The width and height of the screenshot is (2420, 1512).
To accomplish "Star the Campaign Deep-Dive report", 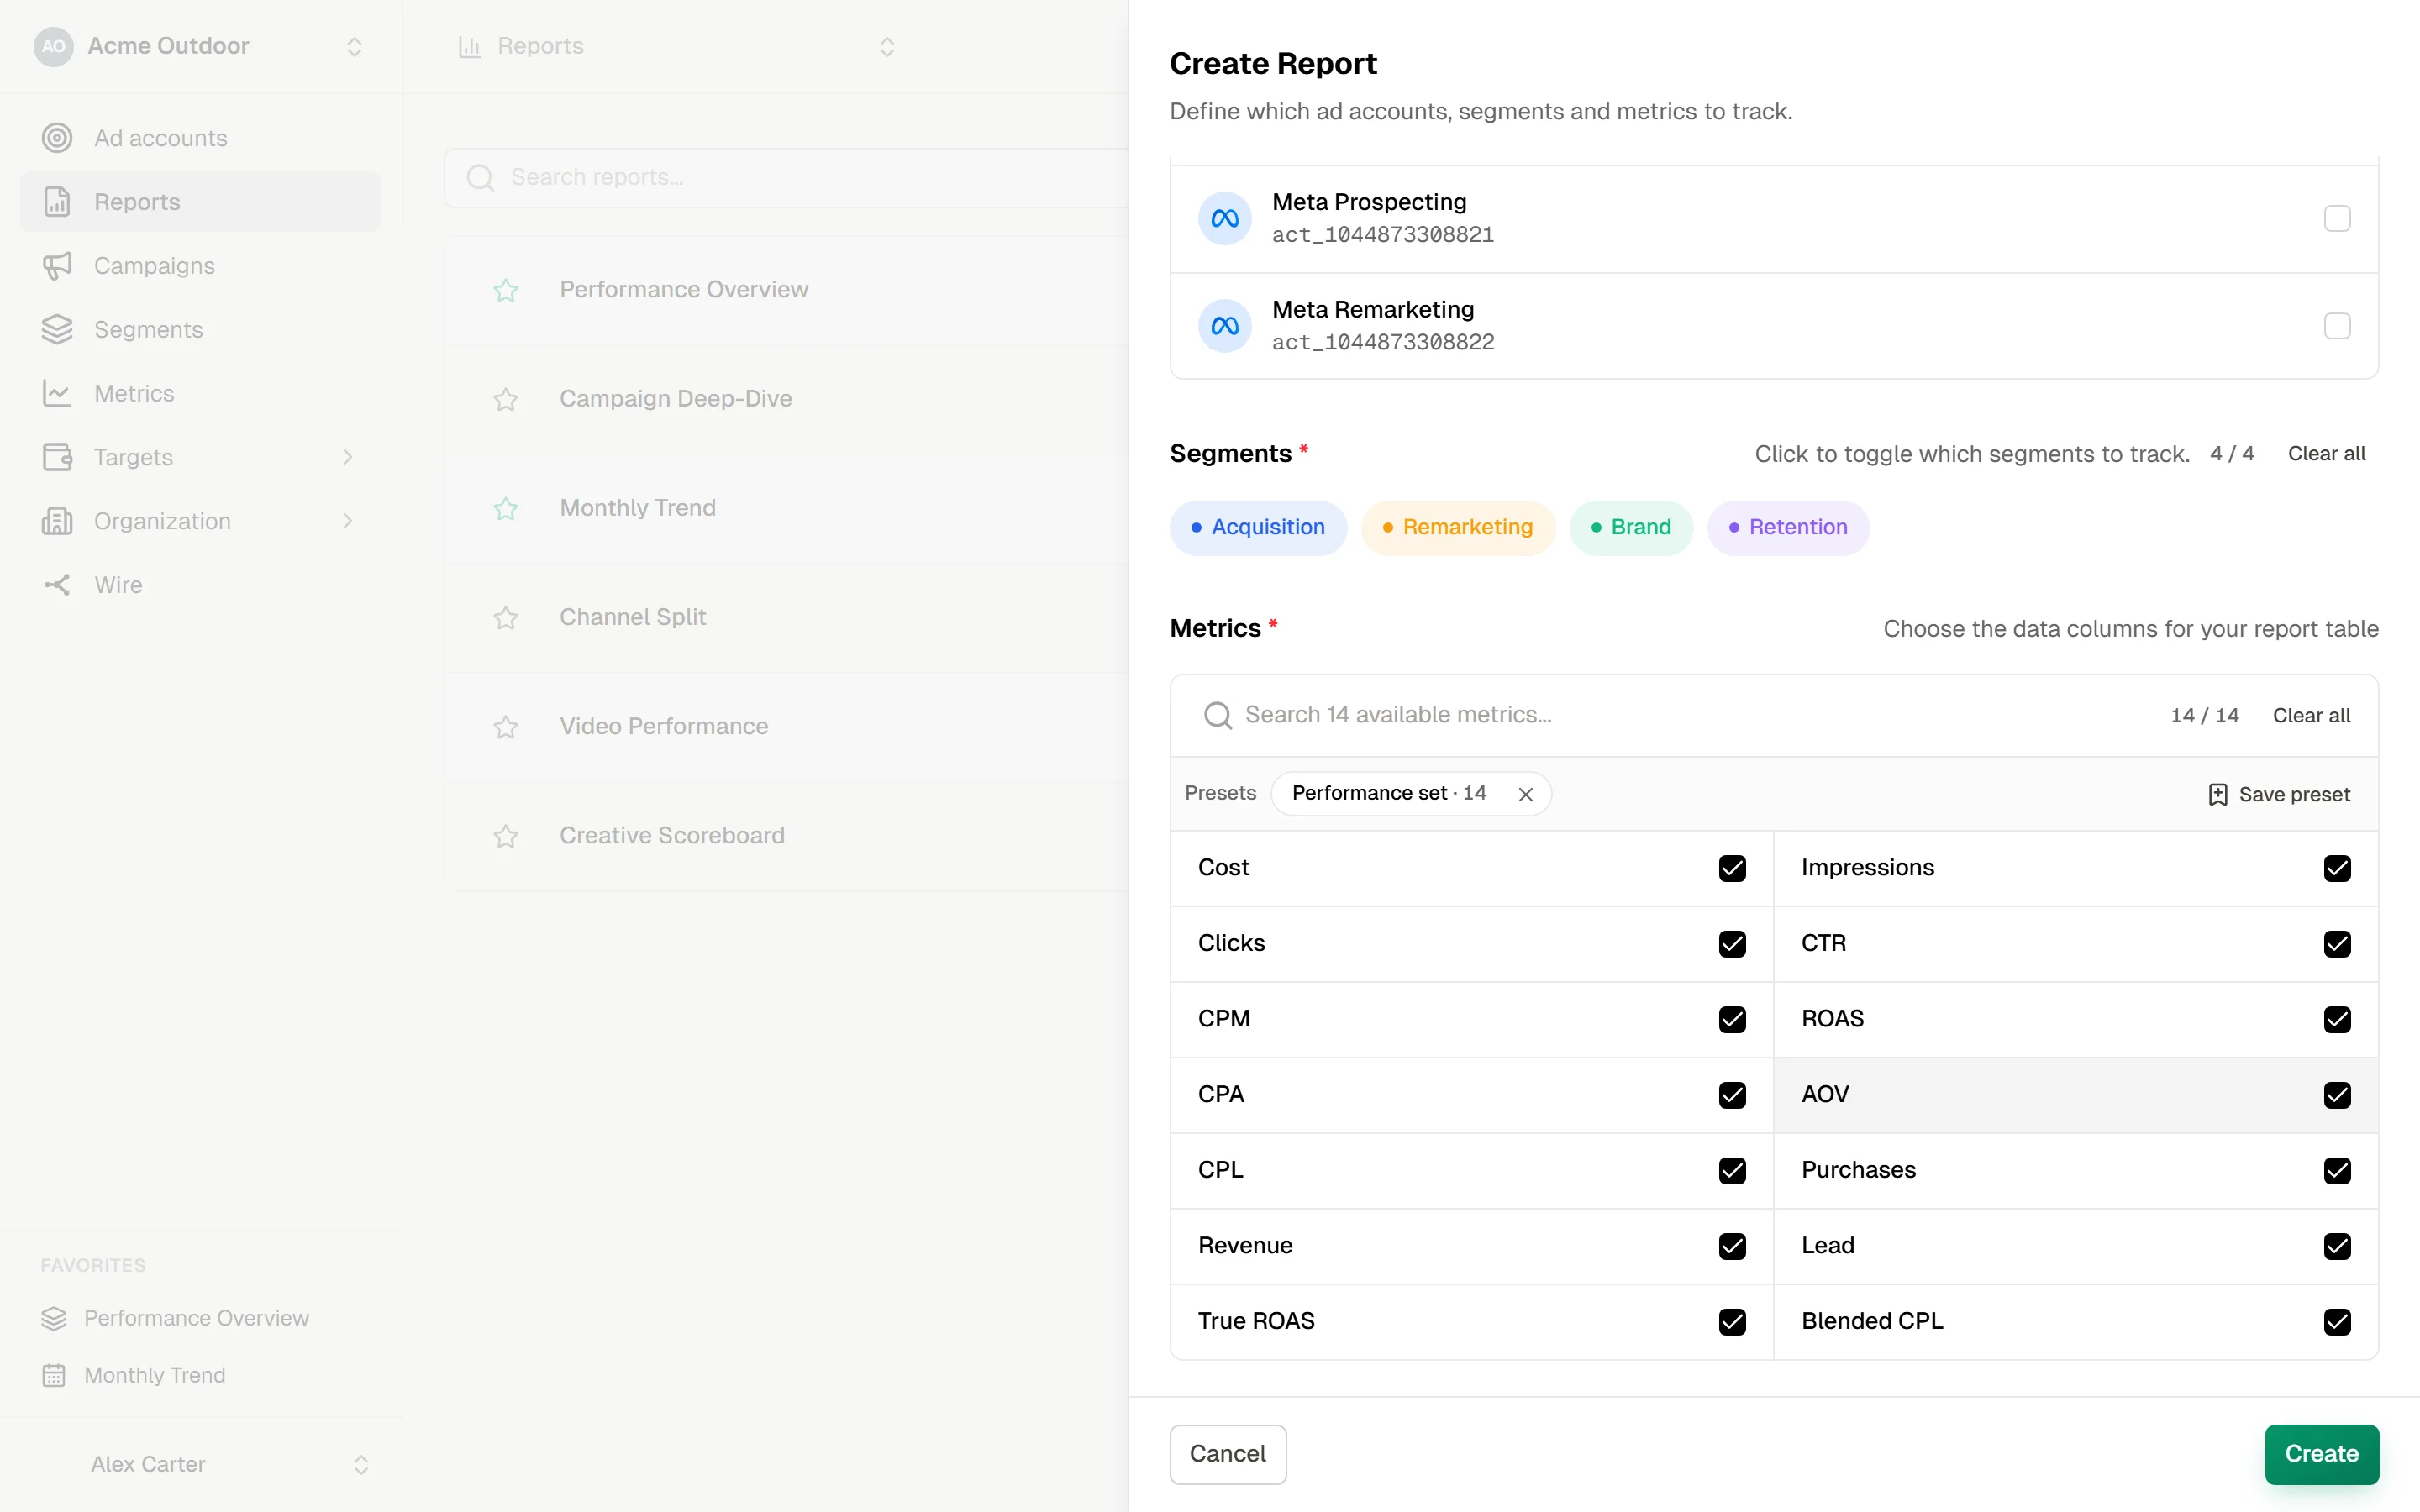I will click(x=506, y=399).
